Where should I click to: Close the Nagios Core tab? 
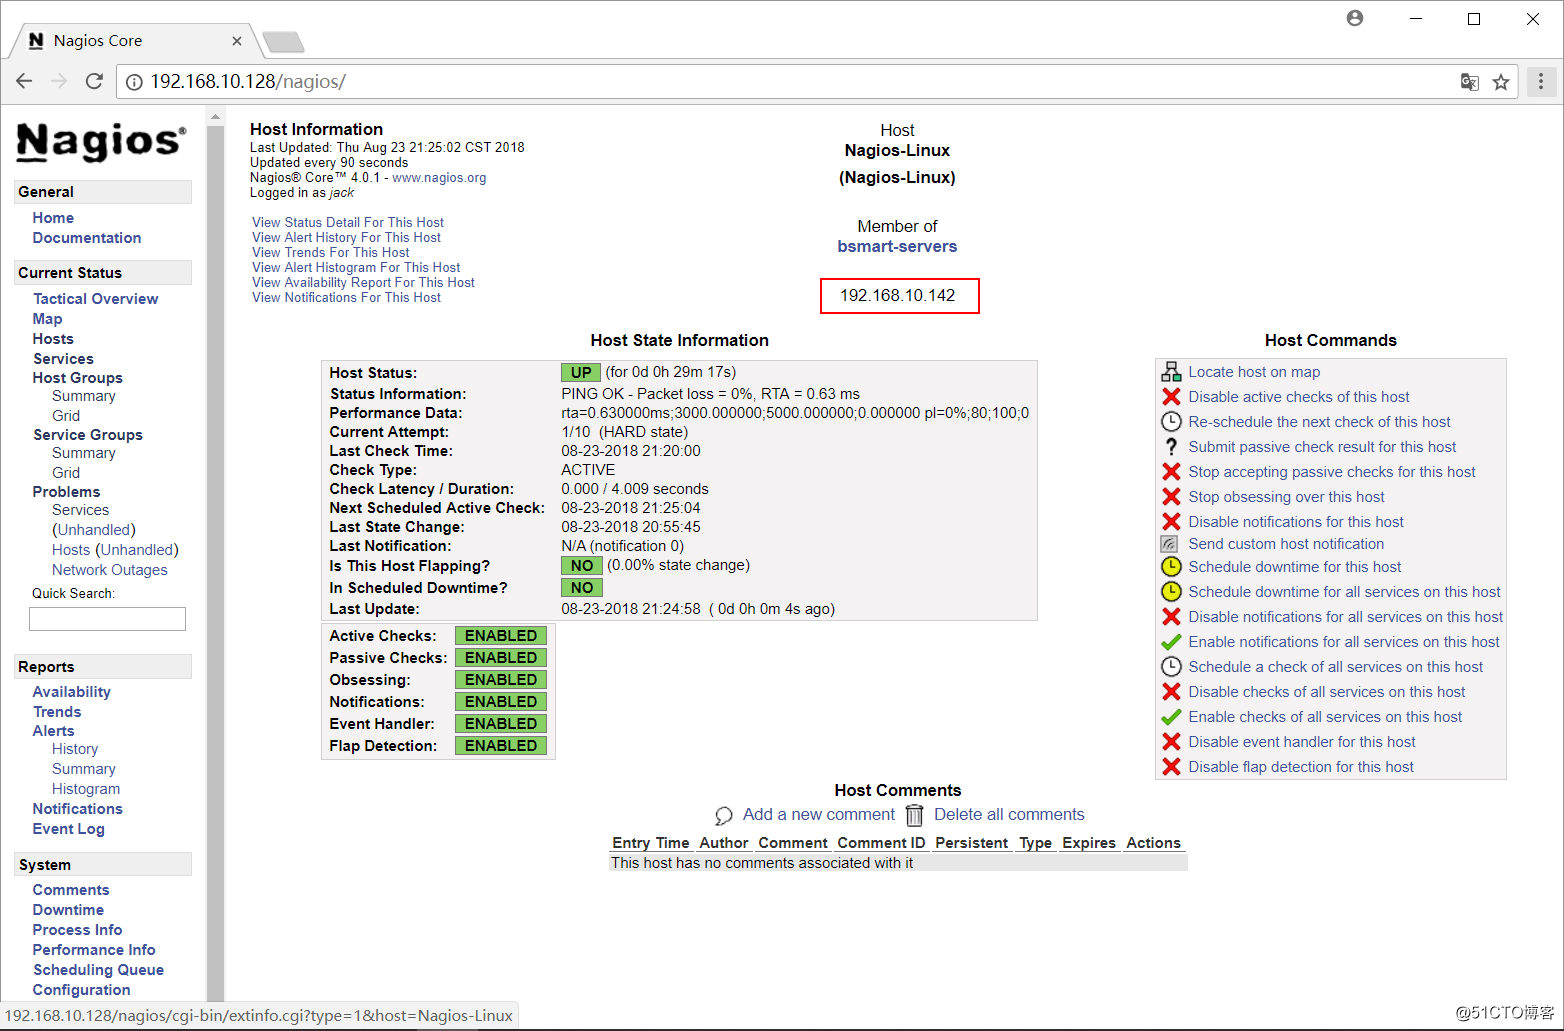coord(237,41)
